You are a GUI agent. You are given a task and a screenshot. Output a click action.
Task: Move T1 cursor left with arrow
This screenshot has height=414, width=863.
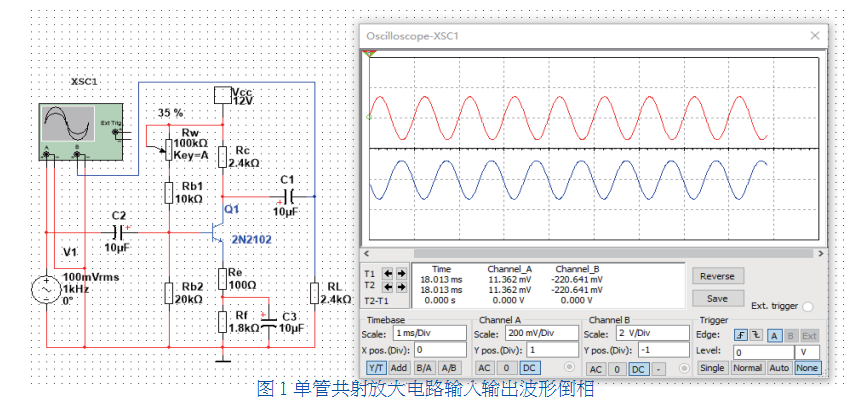pos(389,273)
